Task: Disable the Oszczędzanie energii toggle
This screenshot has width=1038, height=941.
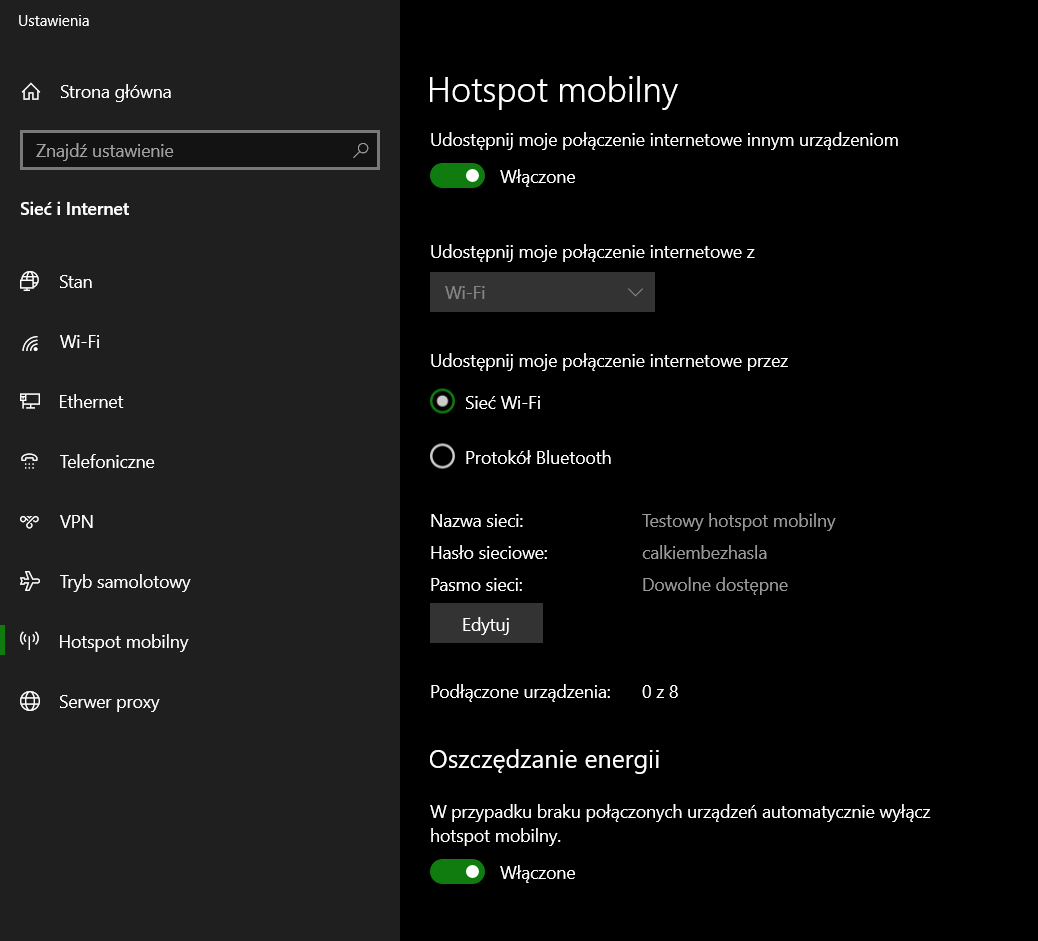Action: tap(457, 873)
